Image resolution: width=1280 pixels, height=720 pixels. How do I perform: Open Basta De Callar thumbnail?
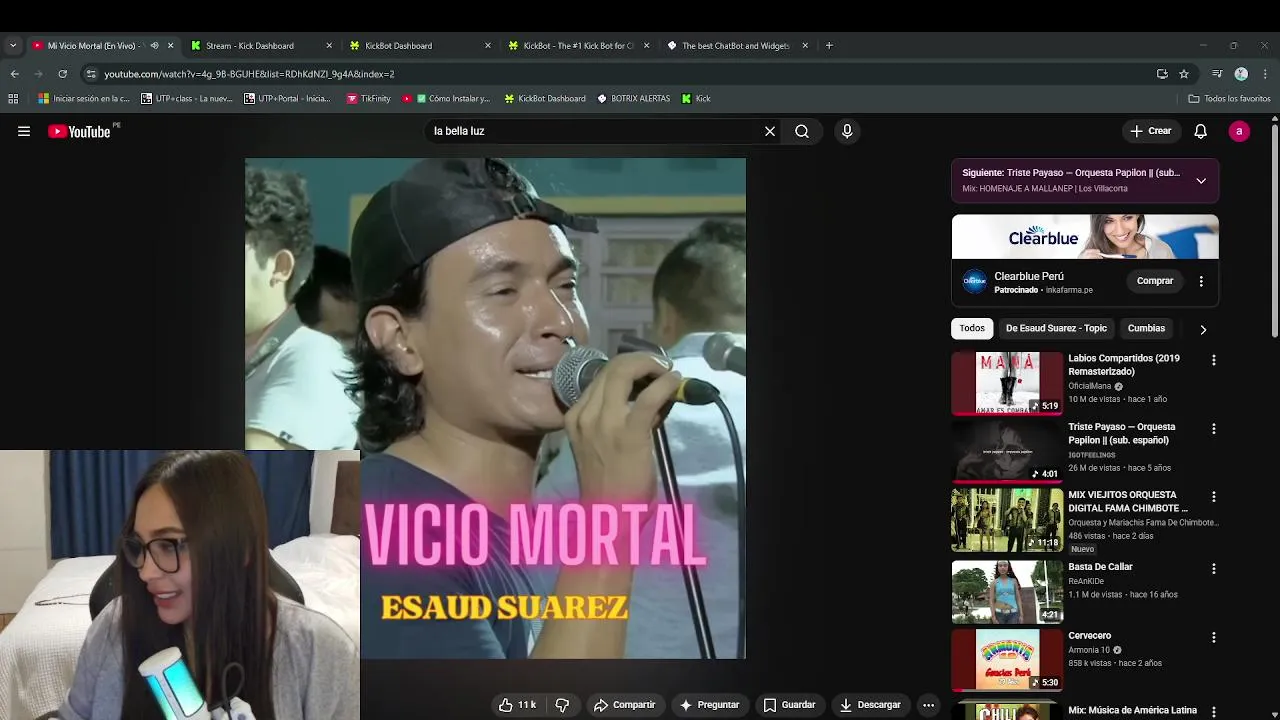tap(1007, 591)
